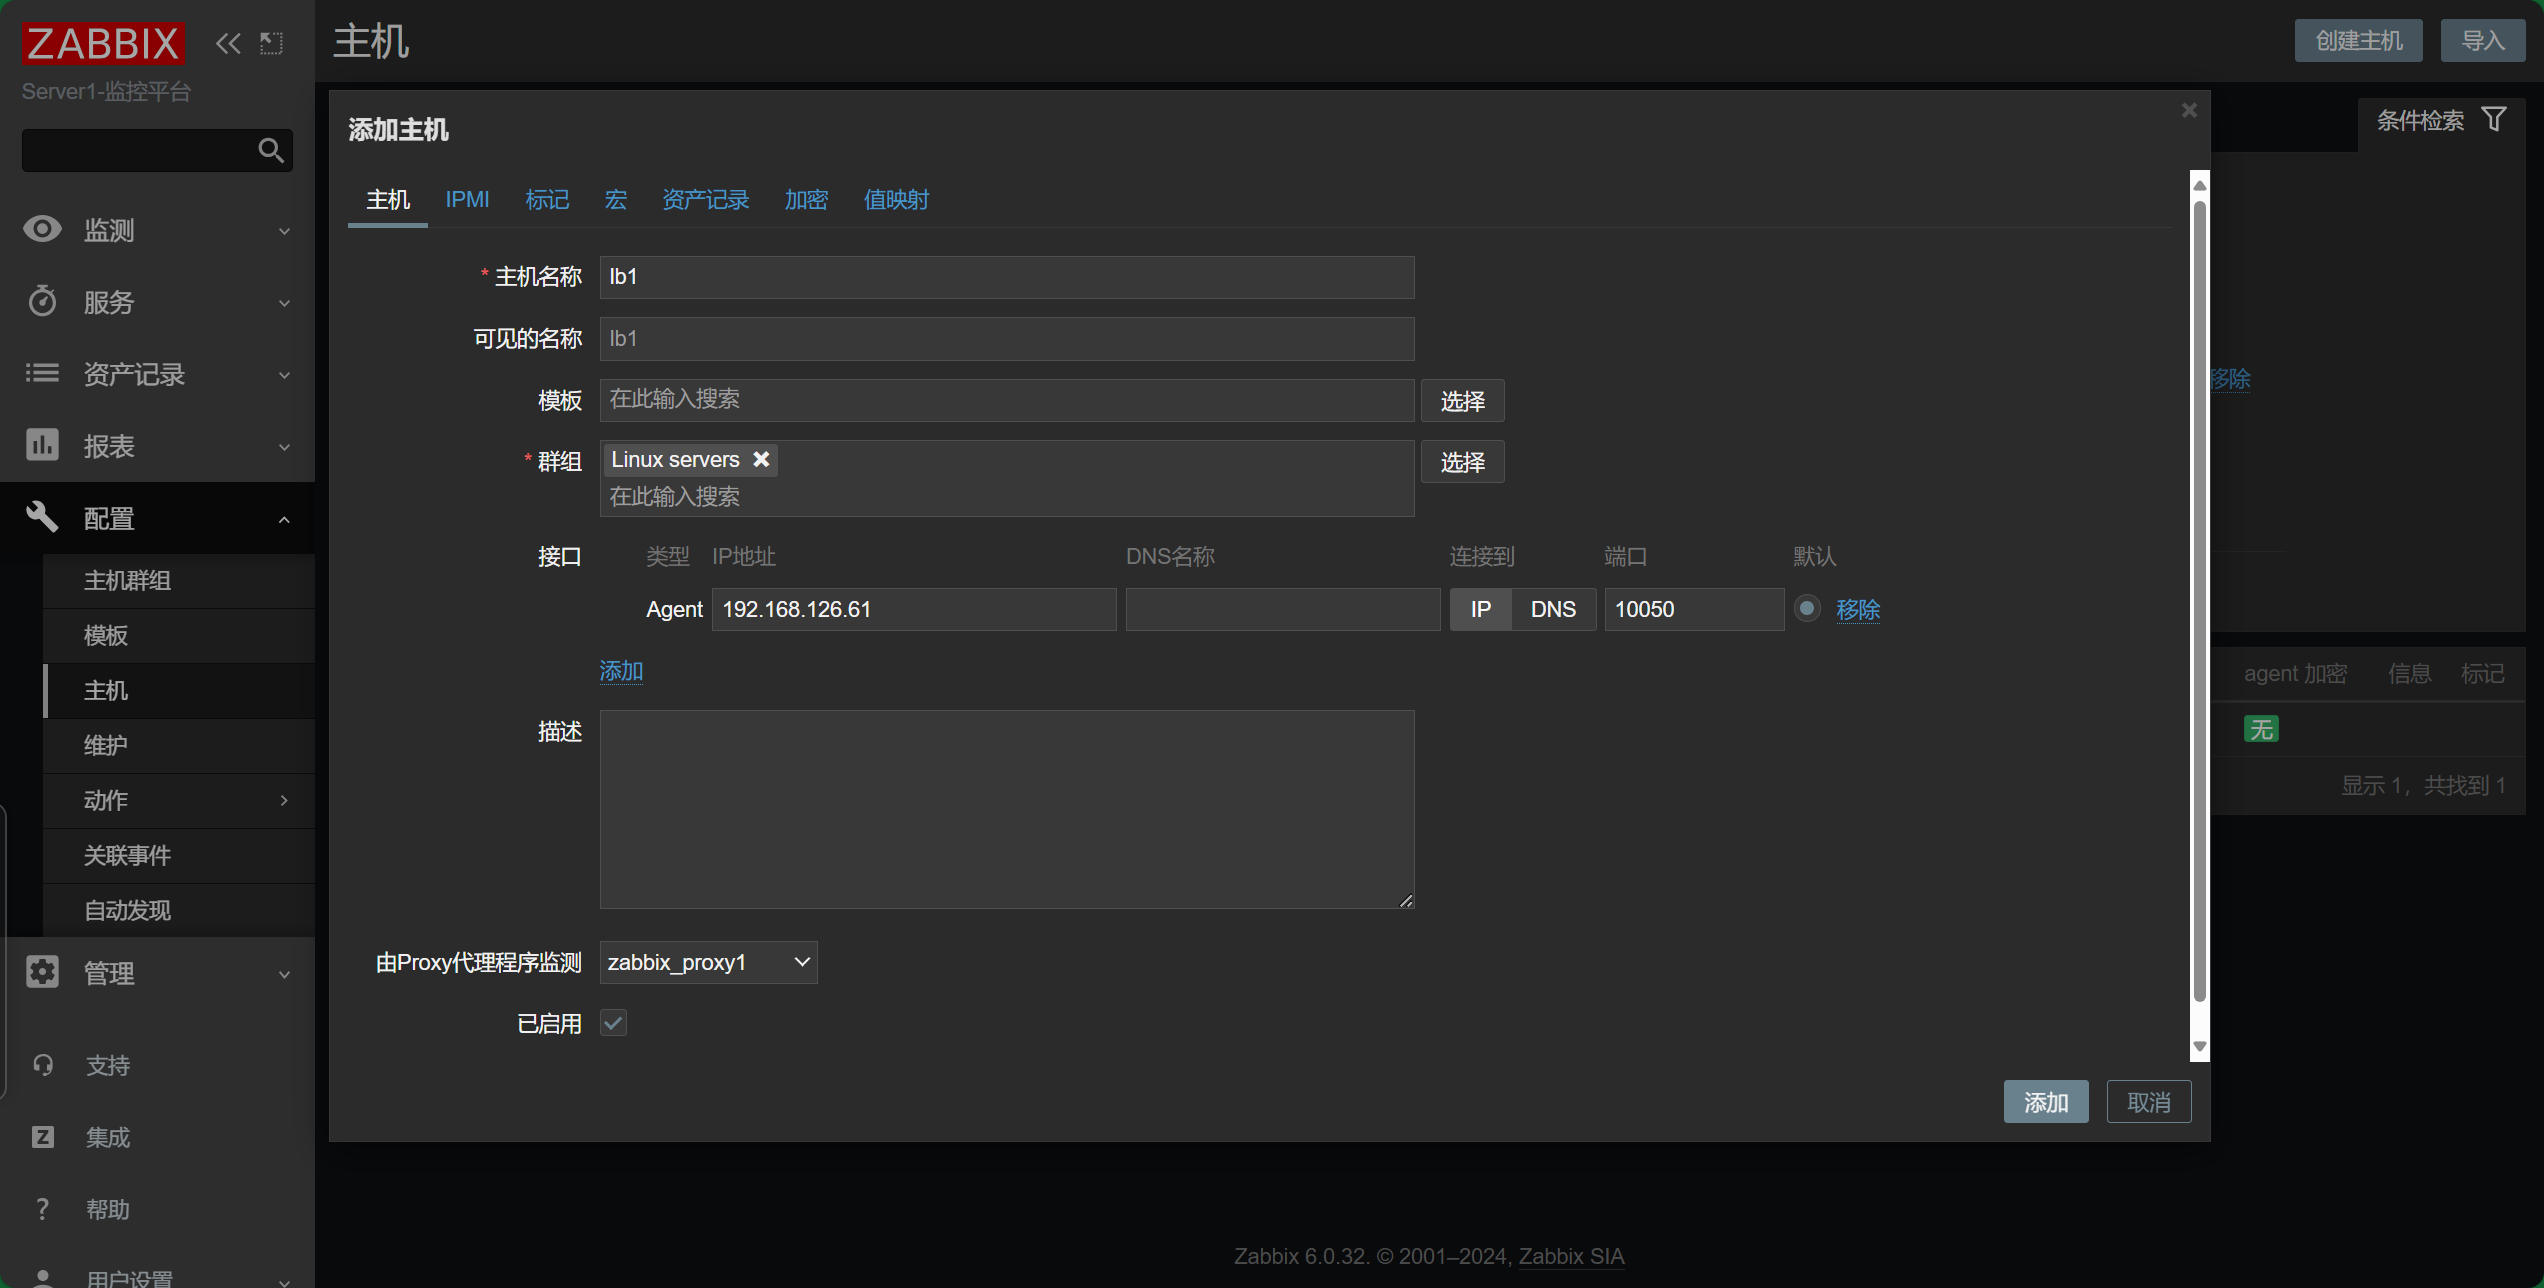2544x1288 pixels.
Task: Click 选择 next to the 群组 field
Action: pos(1463,462)
